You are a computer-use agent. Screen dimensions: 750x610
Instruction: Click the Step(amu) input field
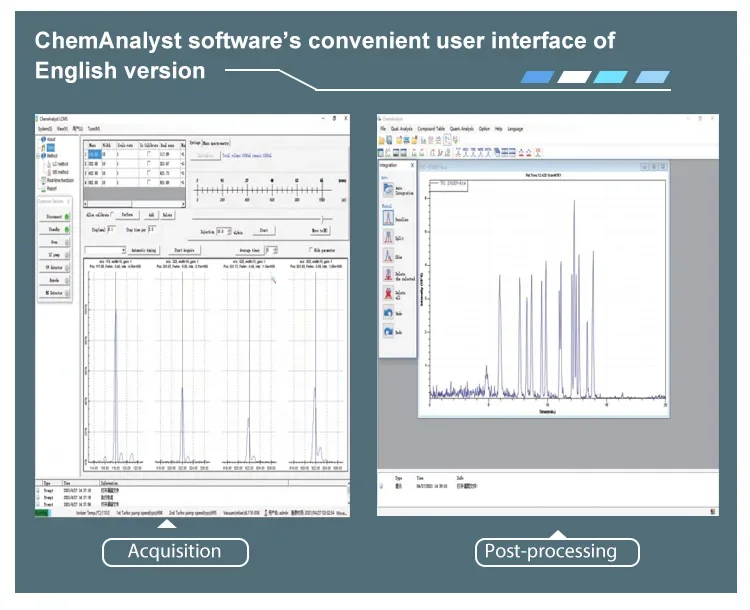[111, 230]
